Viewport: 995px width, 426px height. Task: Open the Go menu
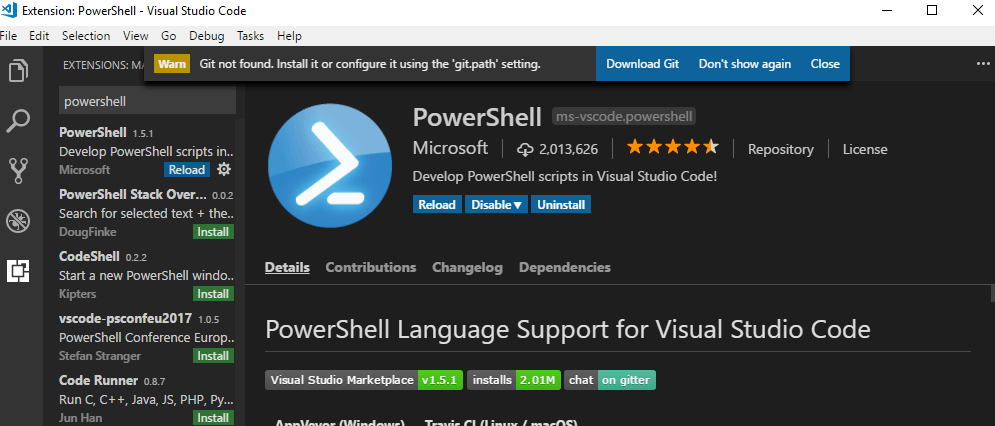click(x=168, y=36)
